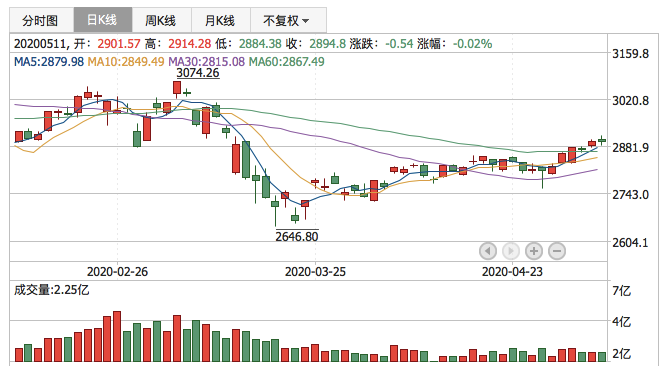Click the 2646.80 low price label
The height and width of the screenshot is (375, 665).
point(297,236)
